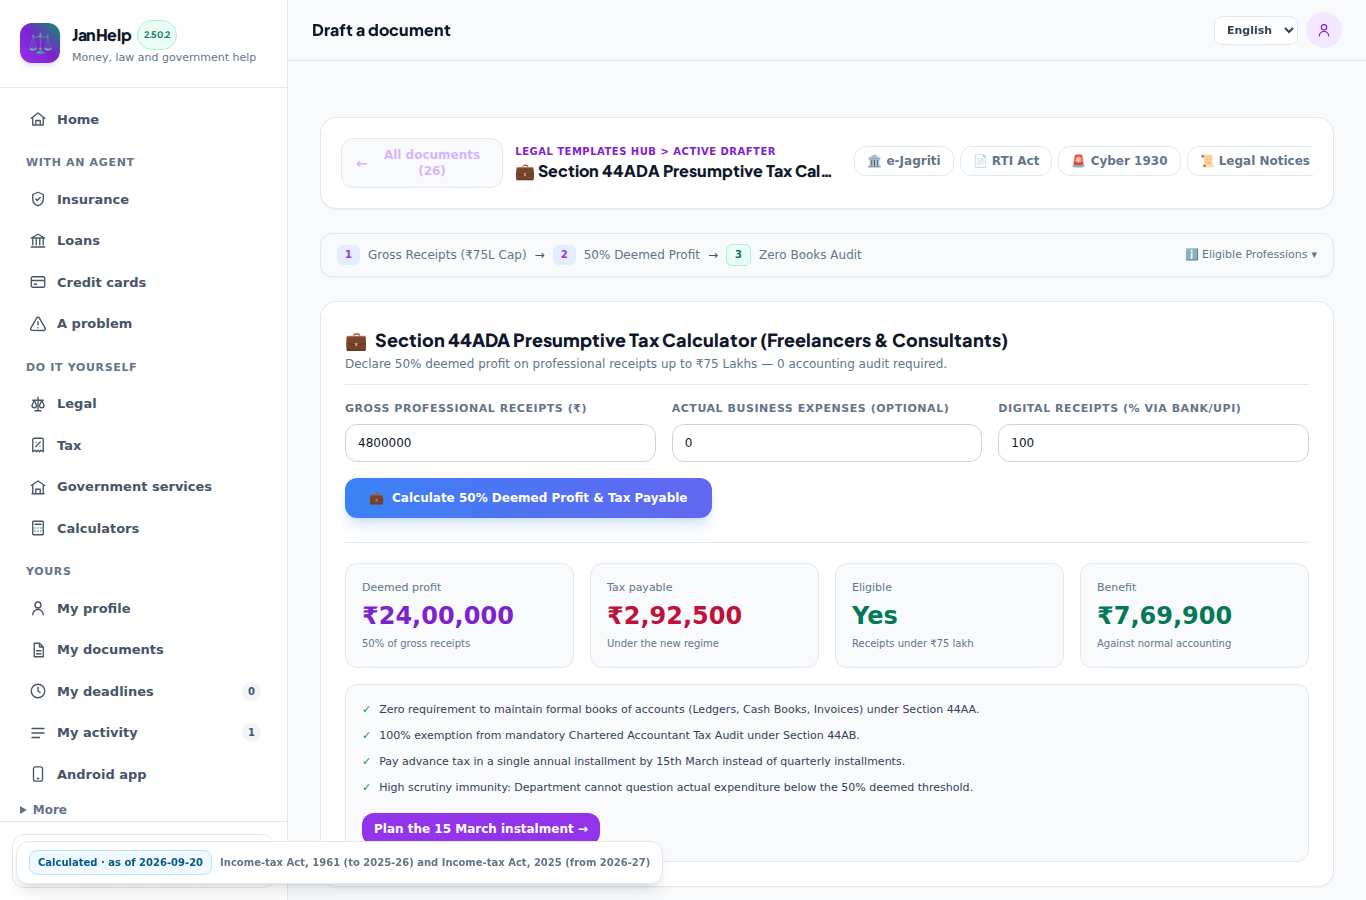Image resolution: width=1366 pixels, height=900 pixels.
Task: Click the Insurance shield icon
Action: coord(38,199)
